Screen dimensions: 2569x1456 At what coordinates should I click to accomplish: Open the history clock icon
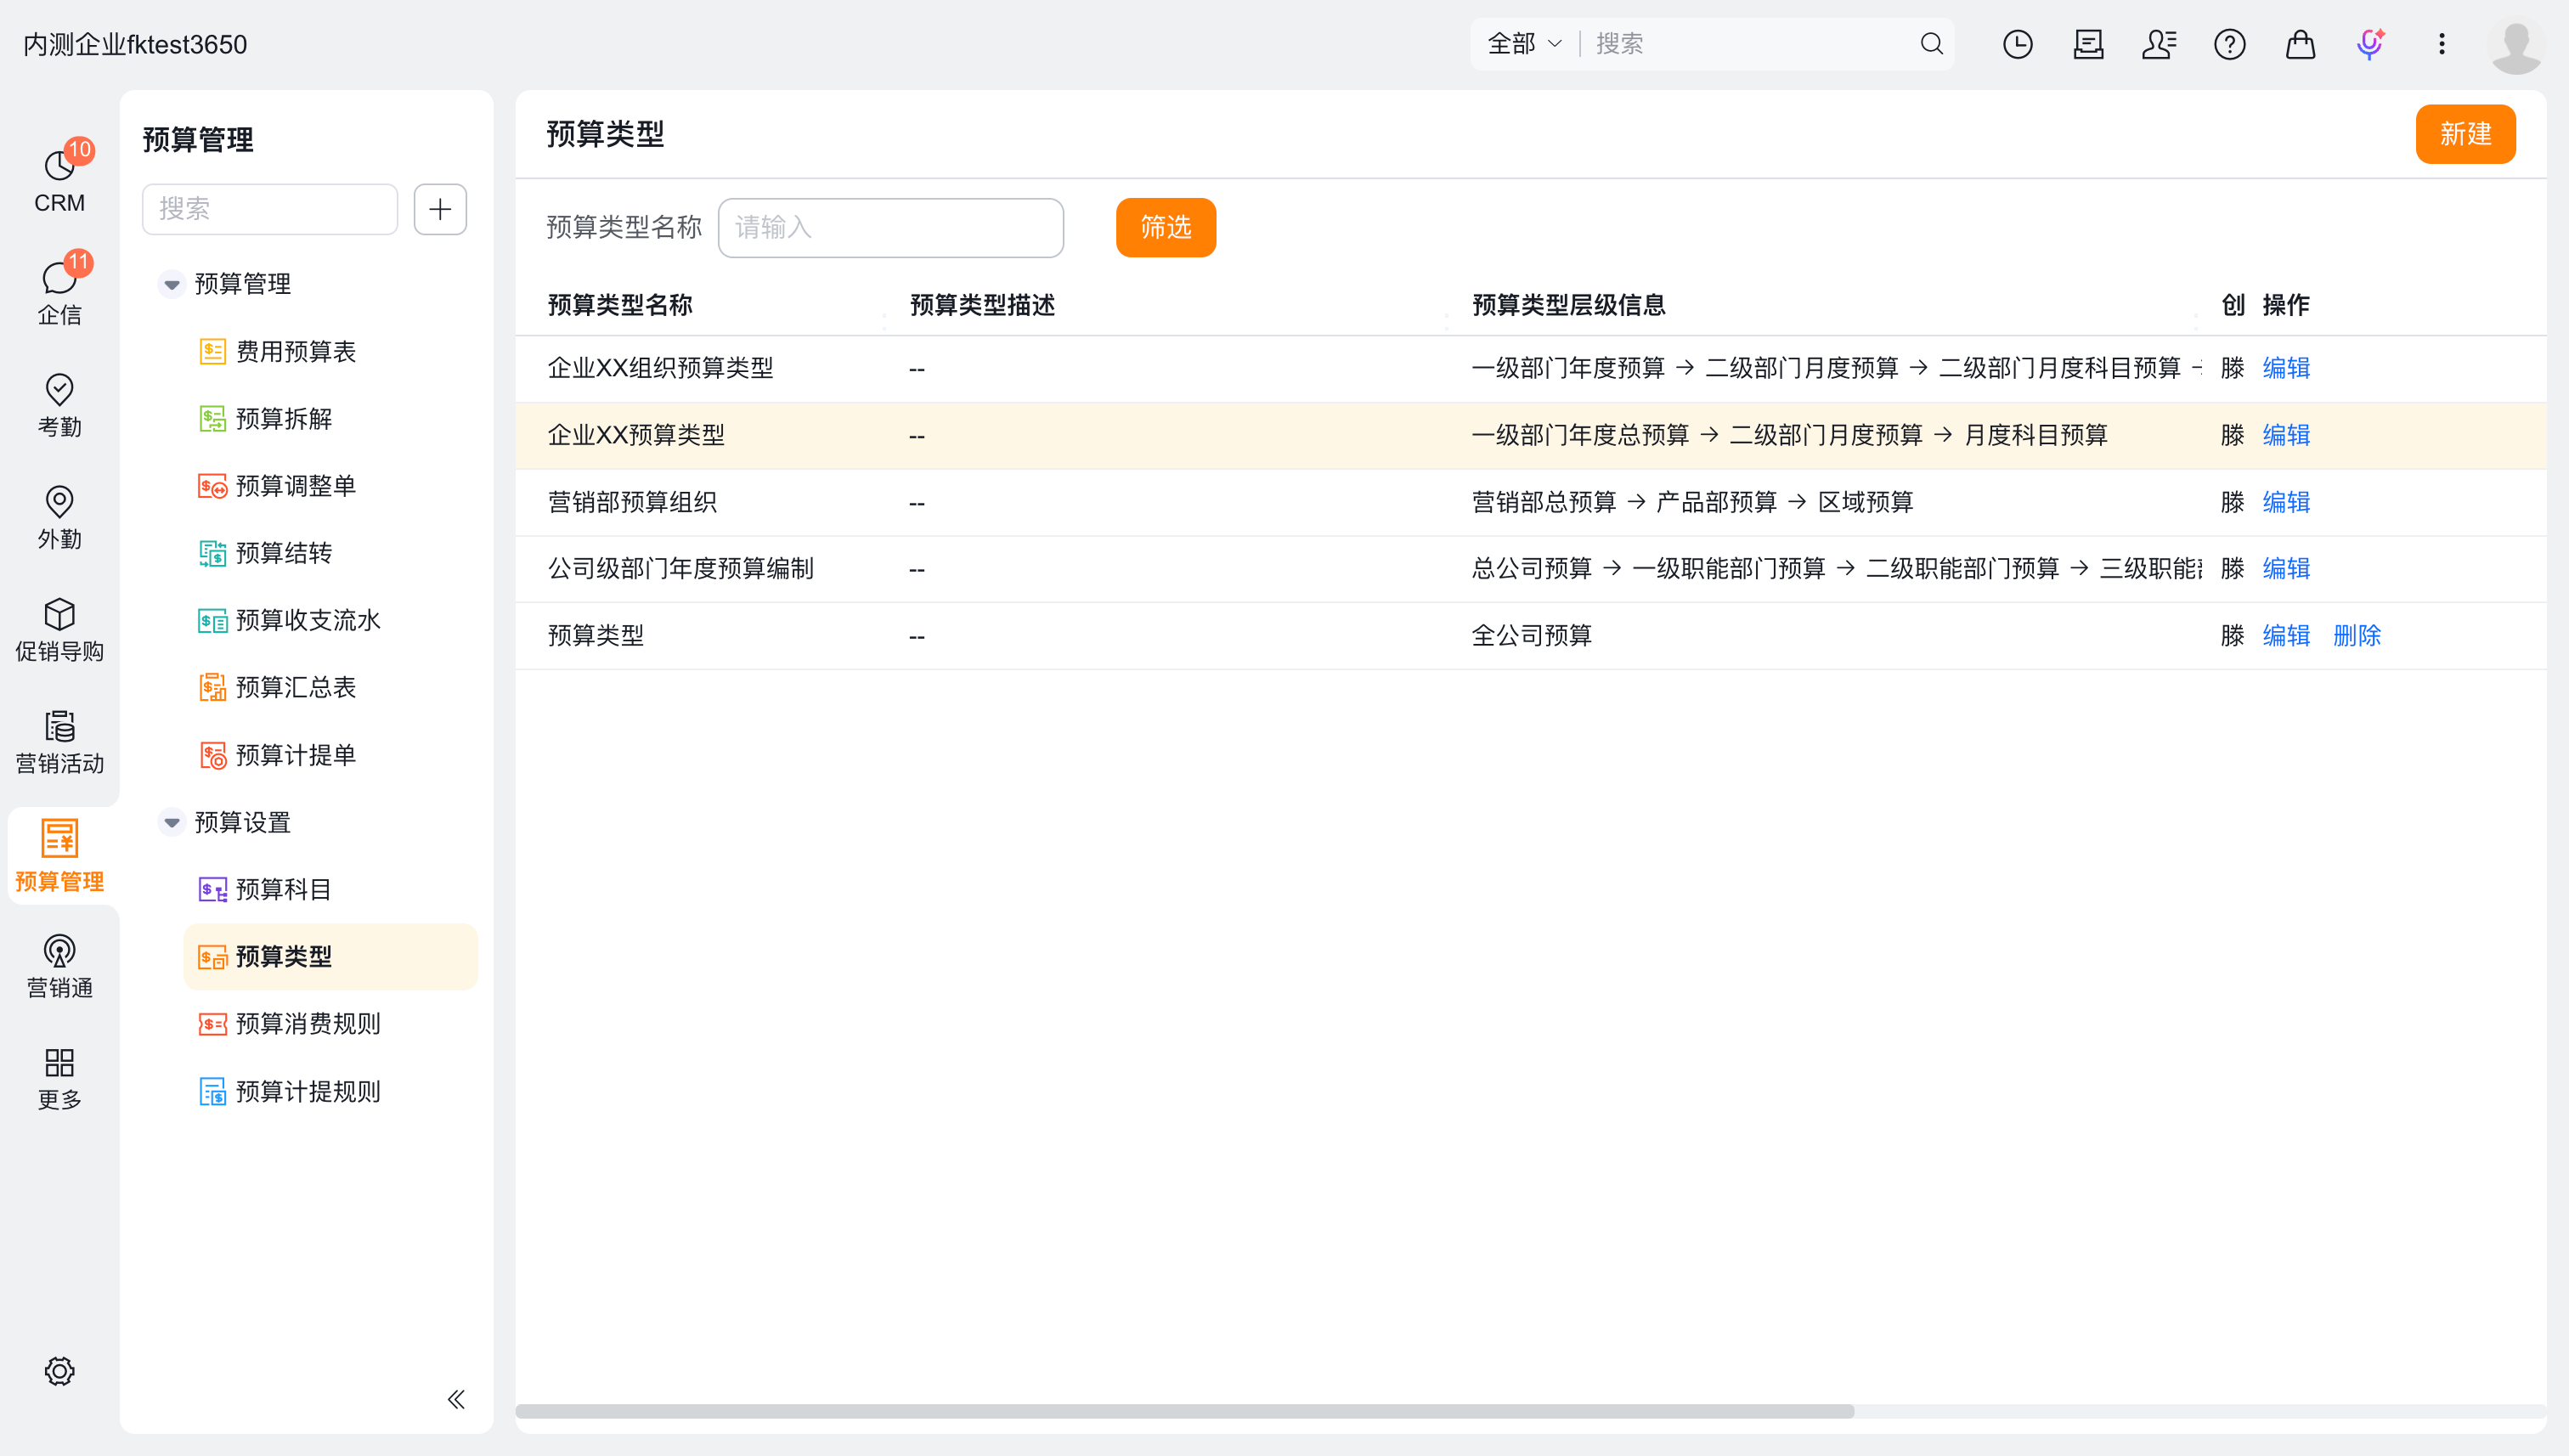2017,44
